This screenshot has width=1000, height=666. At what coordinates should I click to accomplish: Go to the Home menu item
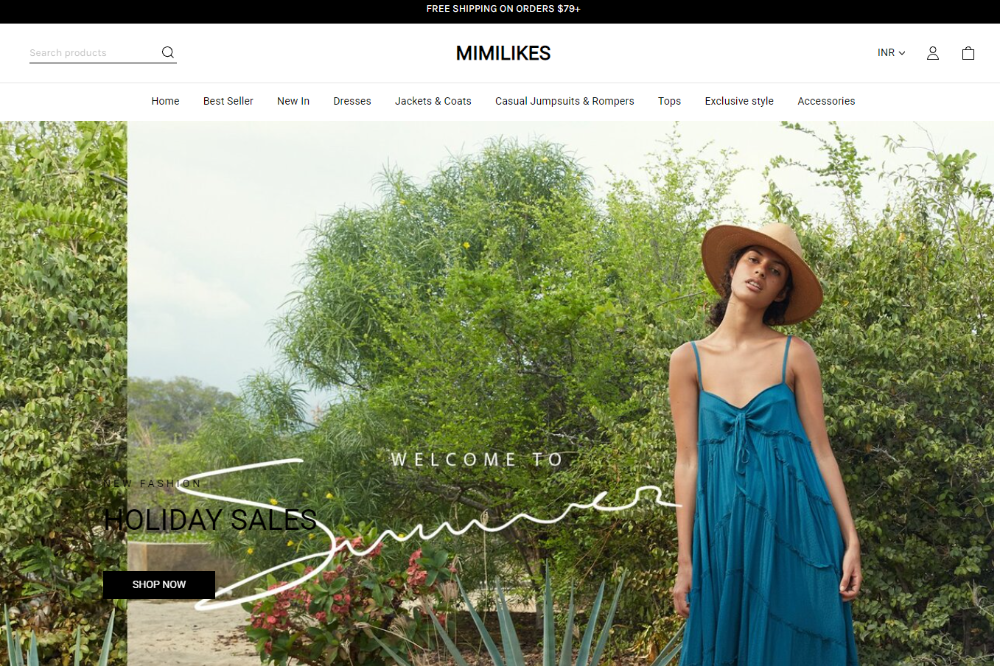165,101
